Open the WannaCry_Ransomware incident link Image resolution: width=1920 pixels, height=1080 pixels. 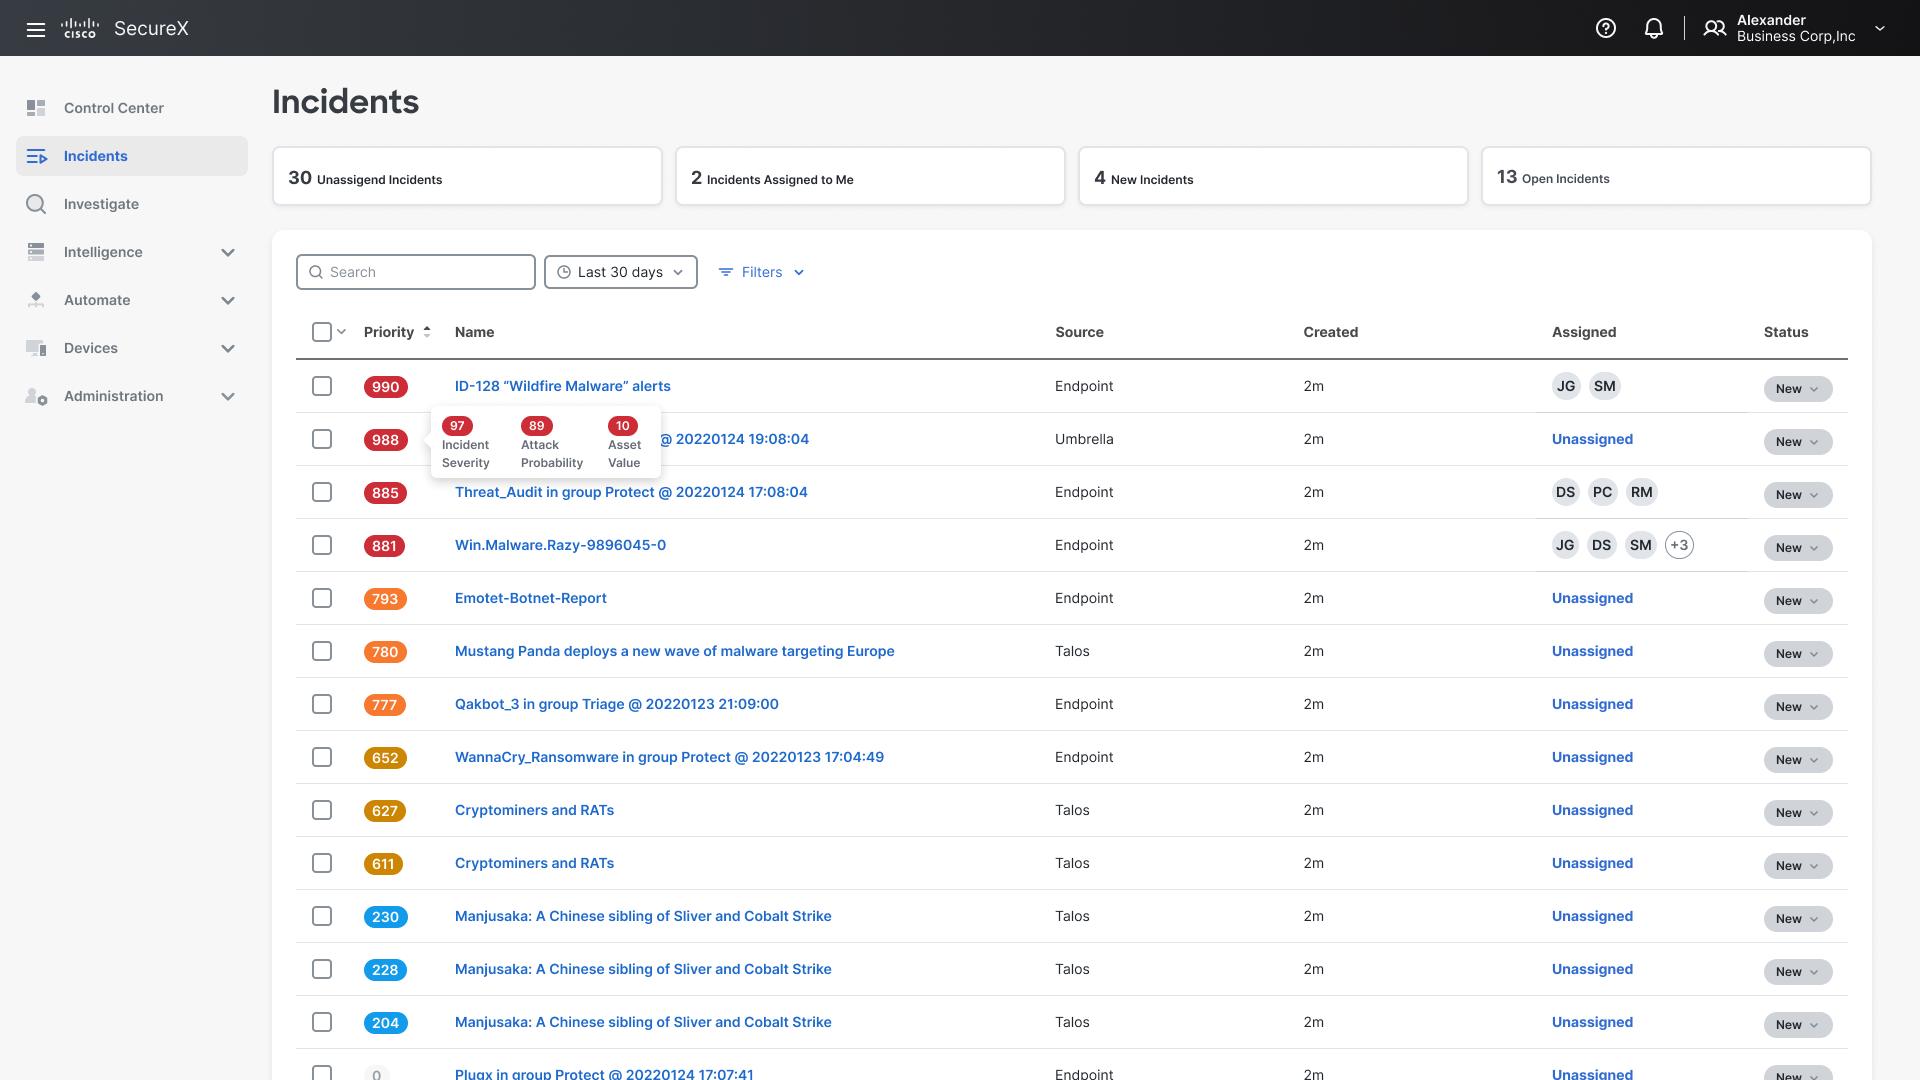[x=669, y=757]
